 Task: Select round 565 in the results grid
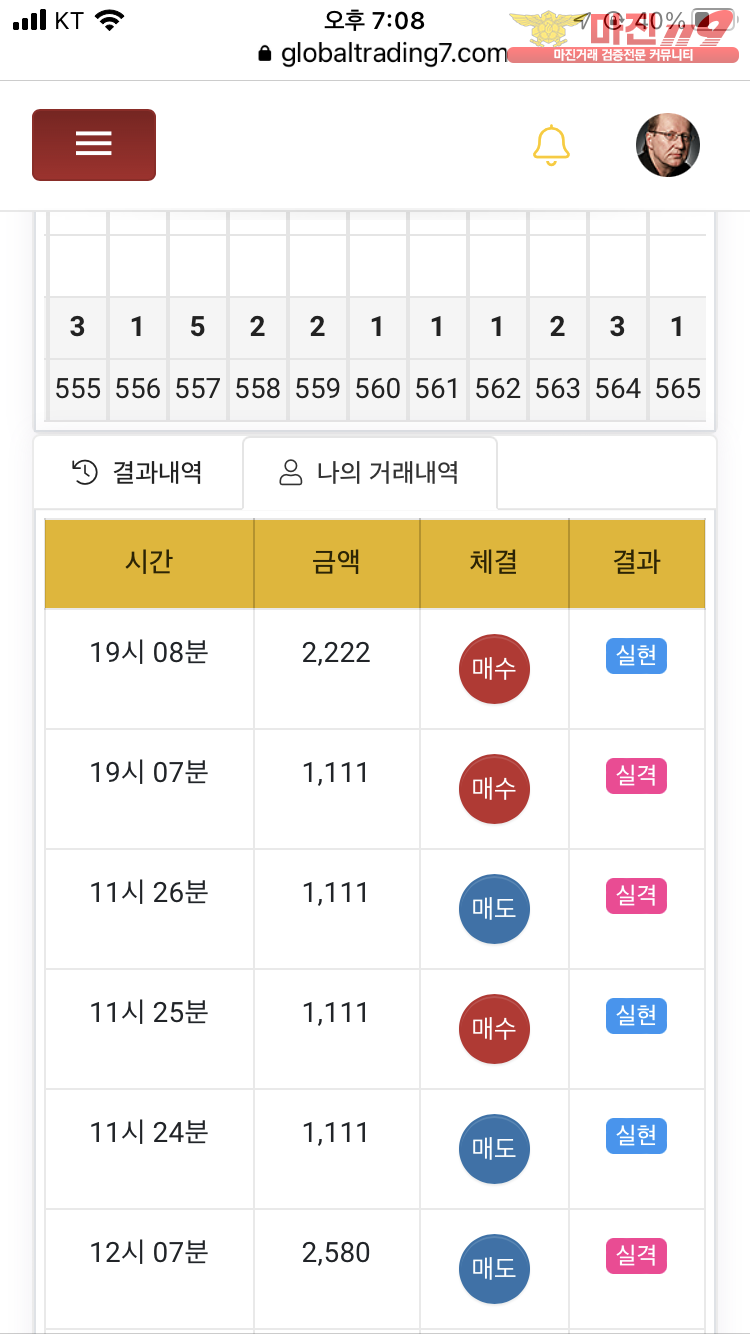pyautogui.click(x=678, y=389)
